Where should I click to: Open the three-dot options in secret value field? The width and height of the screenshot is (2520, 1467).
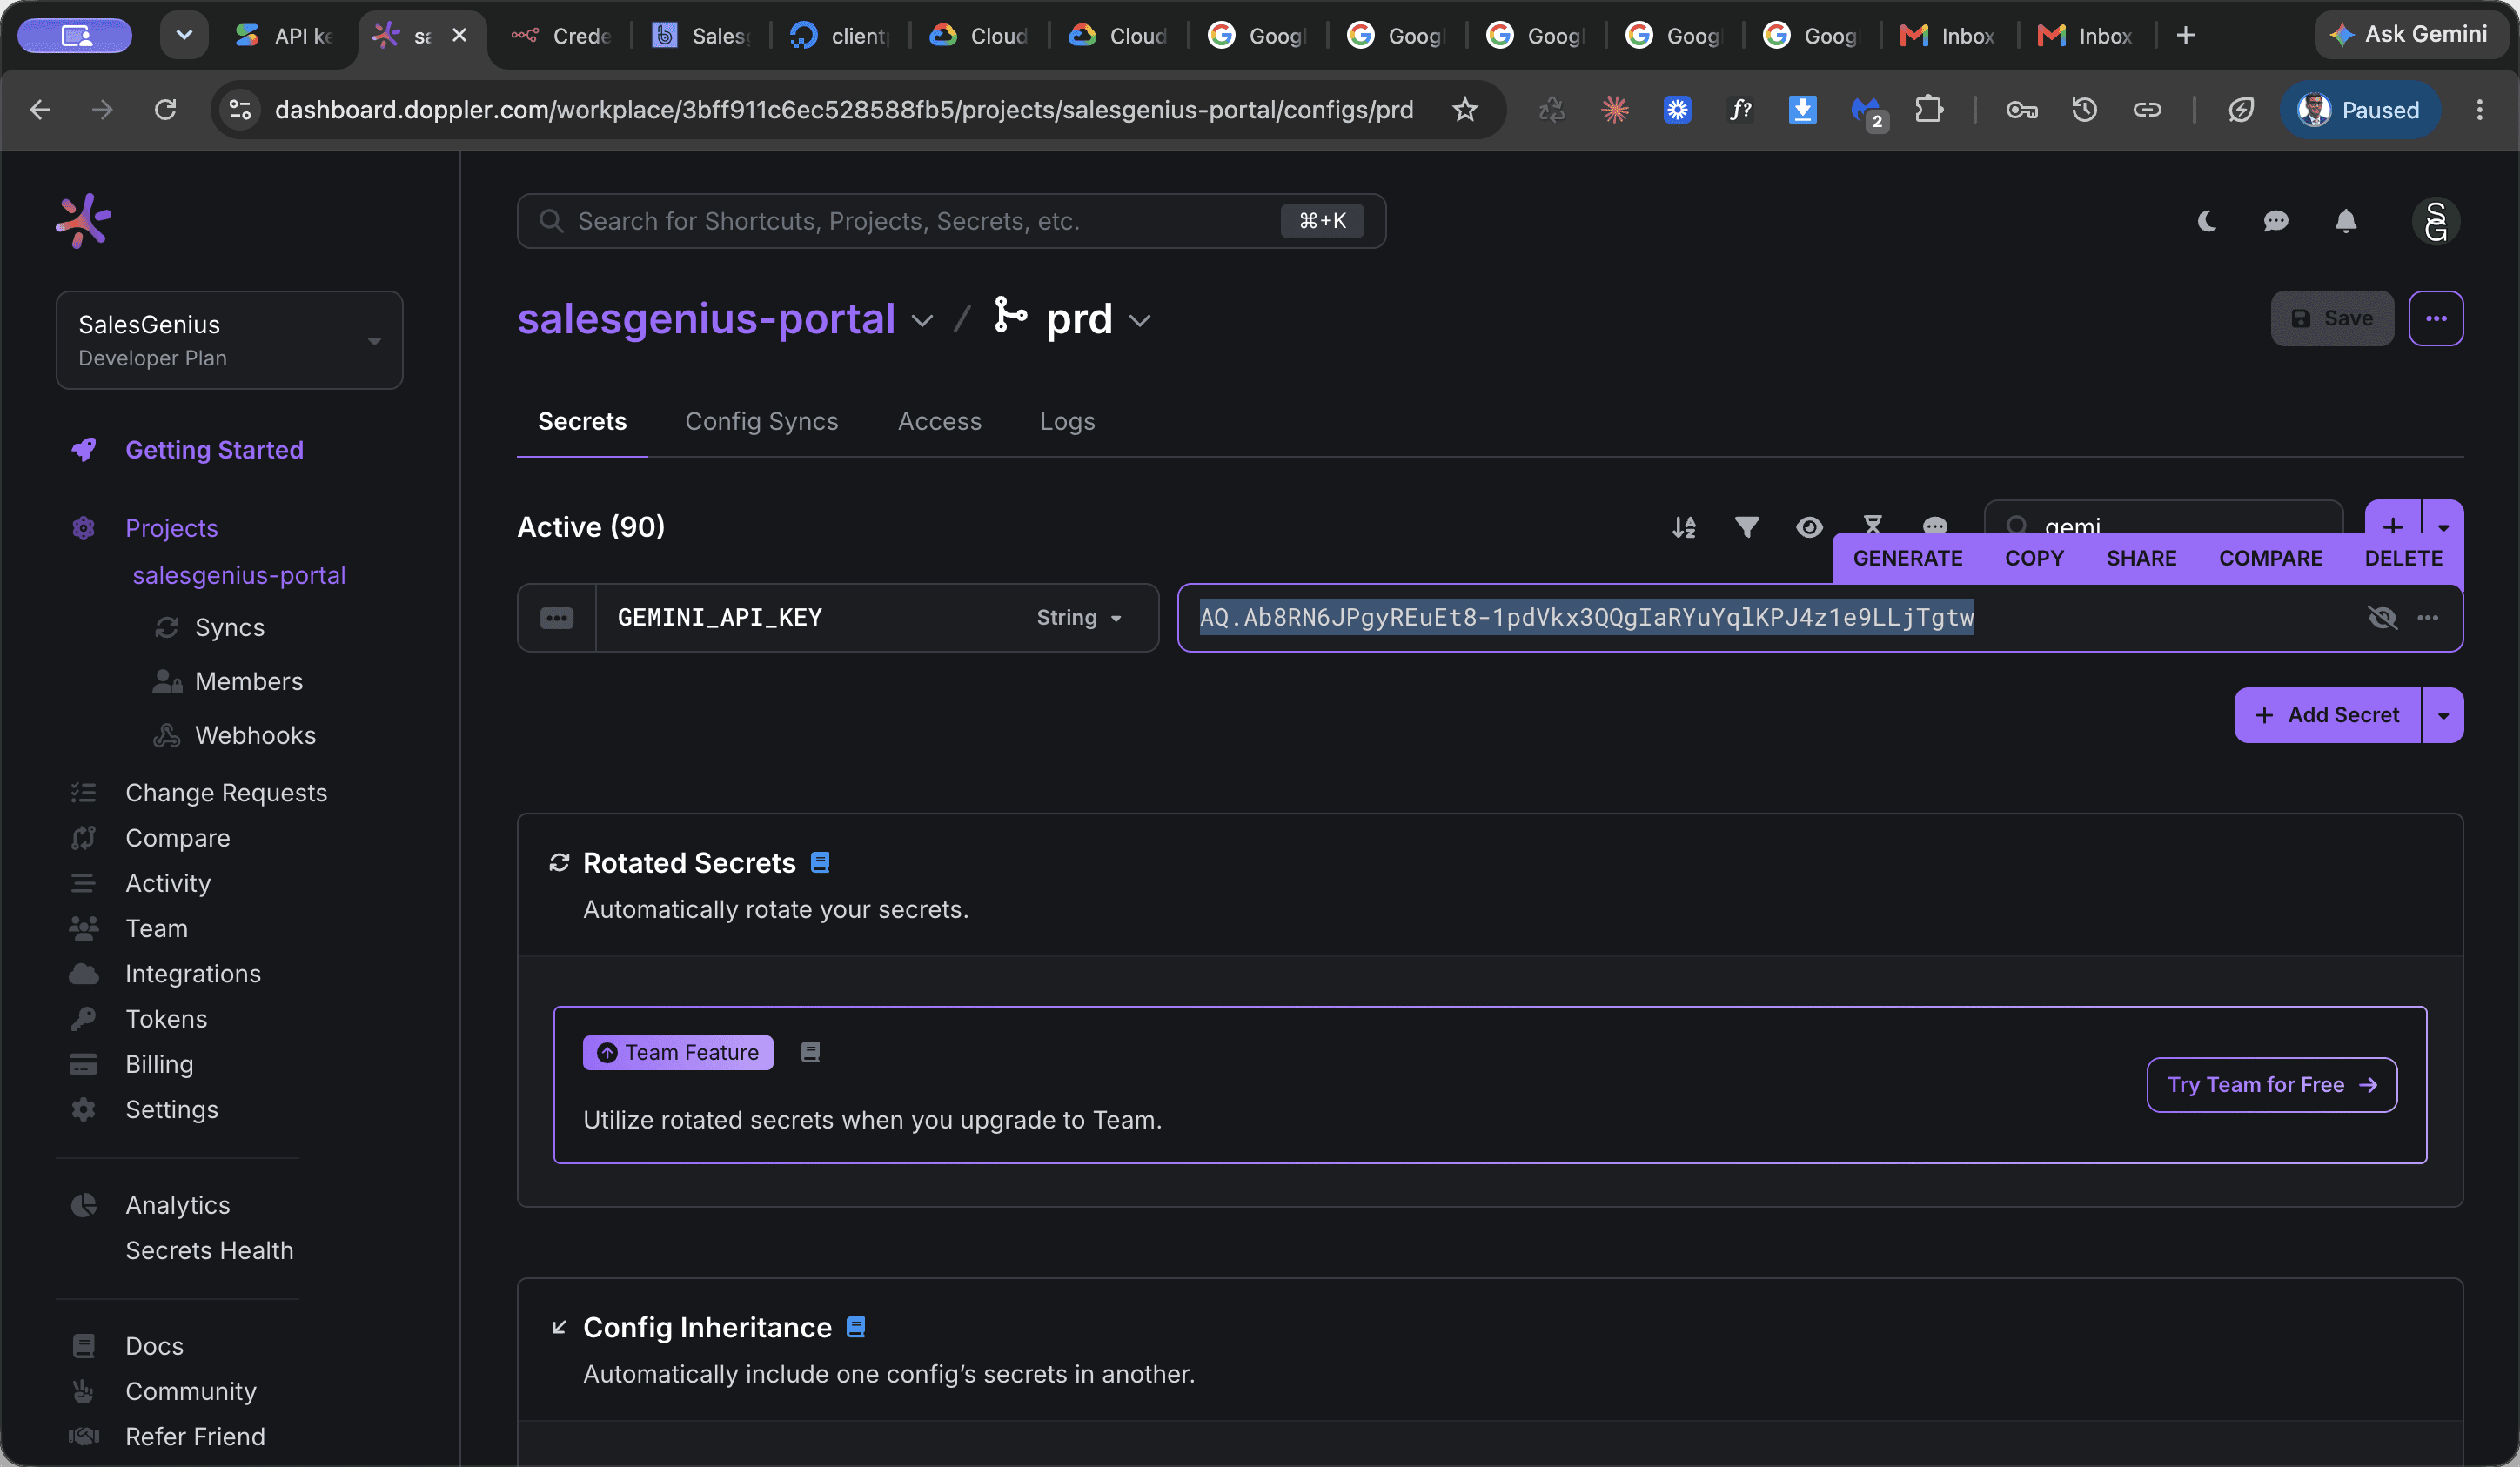[x=2428, y=618]
